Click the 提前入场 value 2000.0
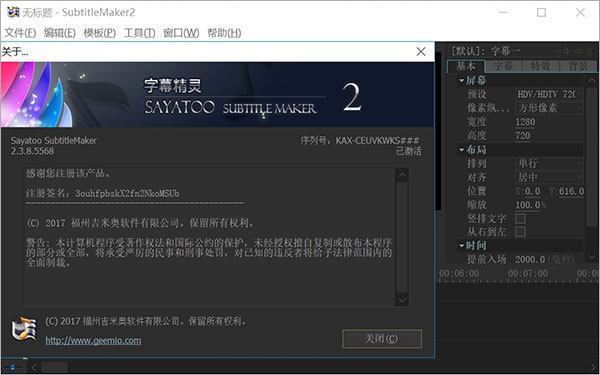Screen dimensions: 600x375 (530, 259)
